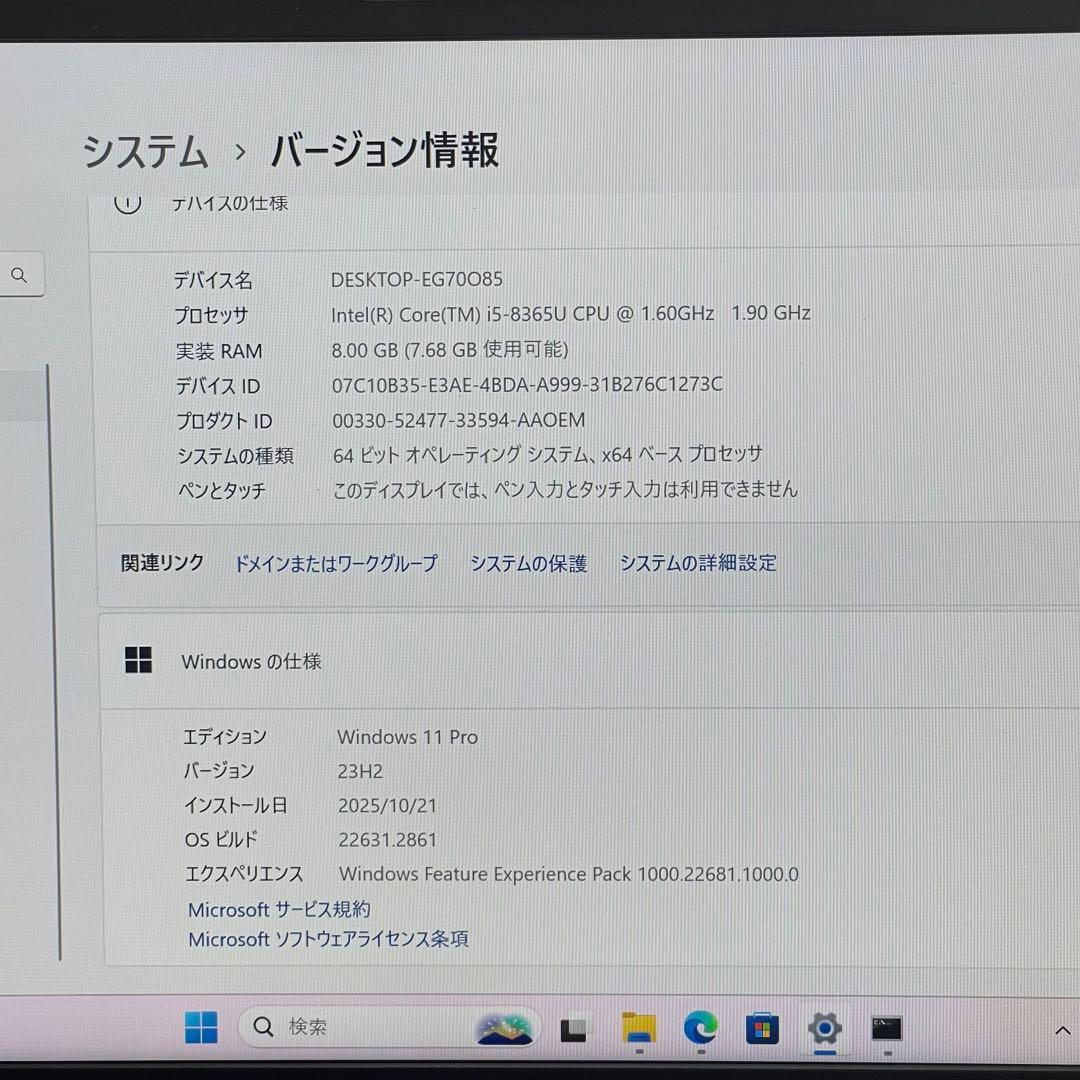Open Microsoft Edge from the taskbar
Image resolution: width=1080 pixels, height=1080 pixels.
tap(700, 1028)
